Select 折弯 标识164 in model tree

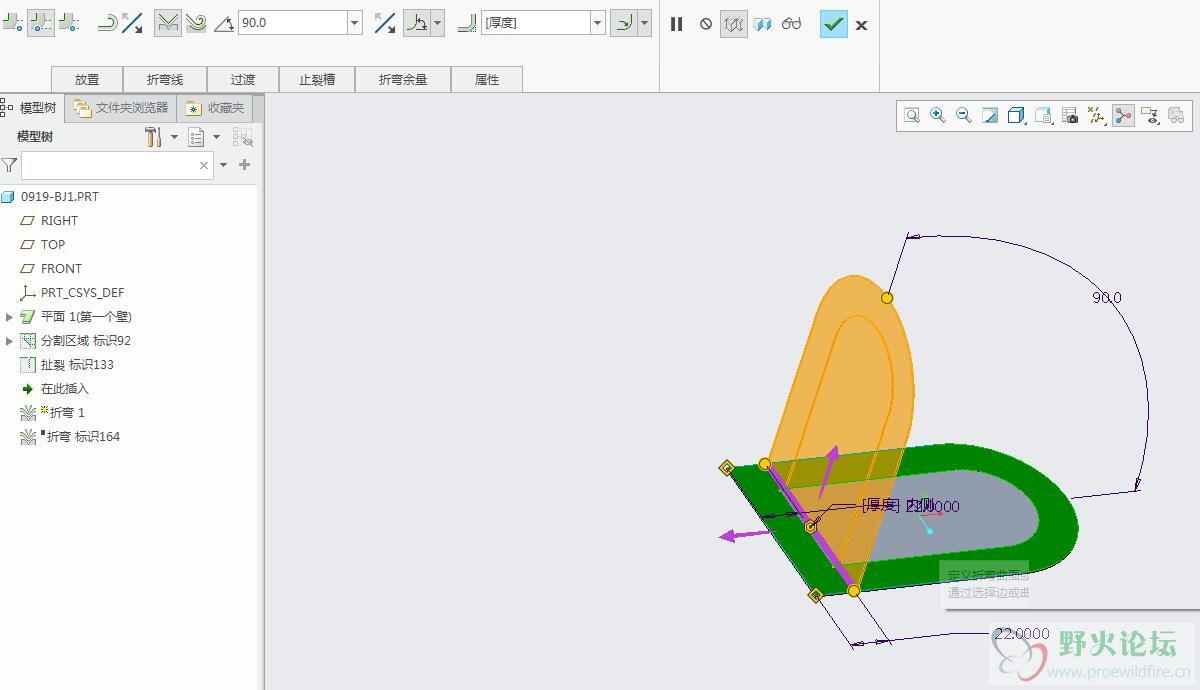tap(83, 437)
